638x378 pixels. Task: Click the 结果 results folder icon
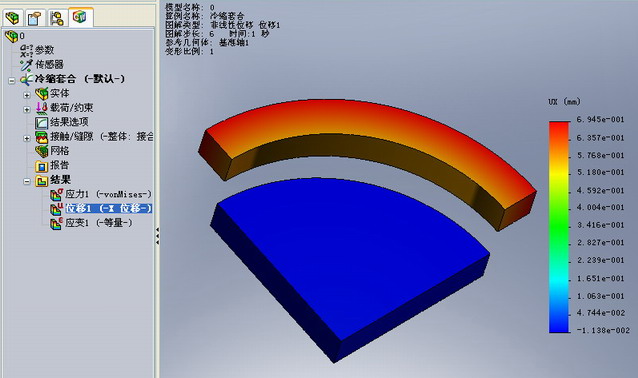click(42, 180)
